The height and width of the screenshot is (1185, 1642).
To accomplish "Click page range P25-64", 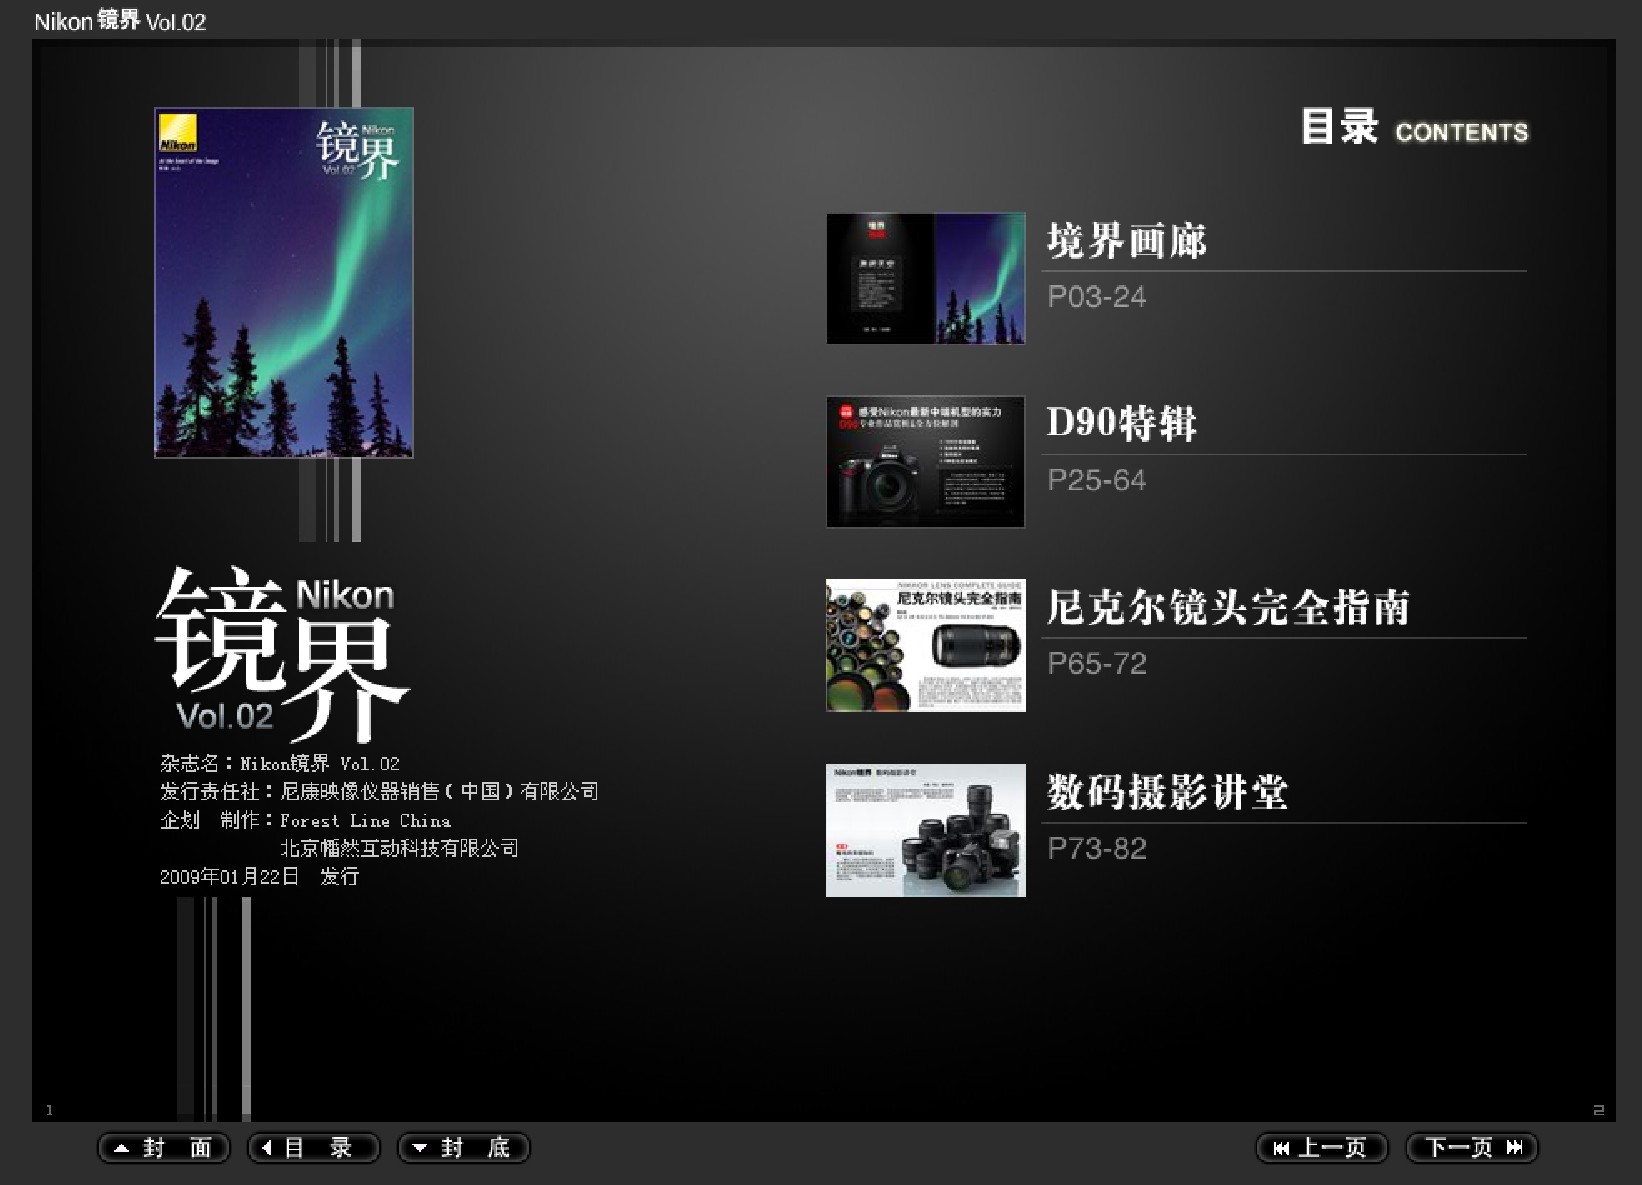I will tap(1096, 480).
